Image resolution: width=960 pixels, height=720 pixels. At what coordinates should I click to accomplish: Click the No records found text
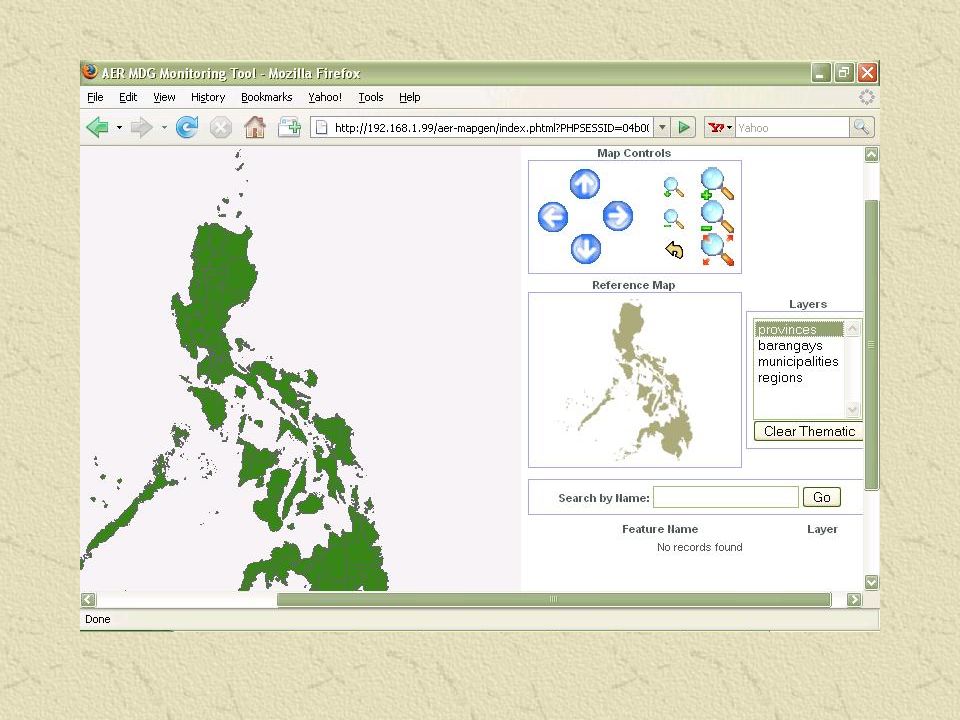[700, 547]
